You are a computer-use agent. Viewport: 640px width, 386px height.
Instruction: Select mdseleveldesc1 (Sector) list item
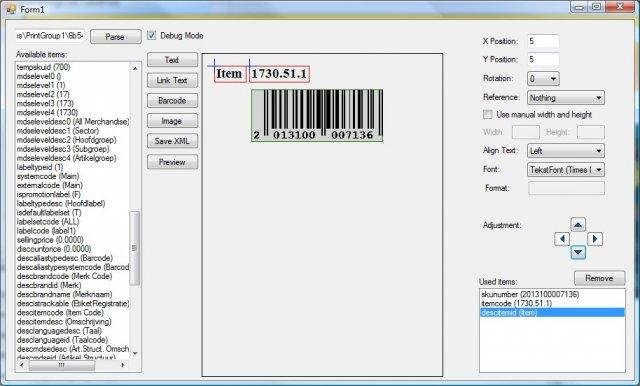coord(73,131)
